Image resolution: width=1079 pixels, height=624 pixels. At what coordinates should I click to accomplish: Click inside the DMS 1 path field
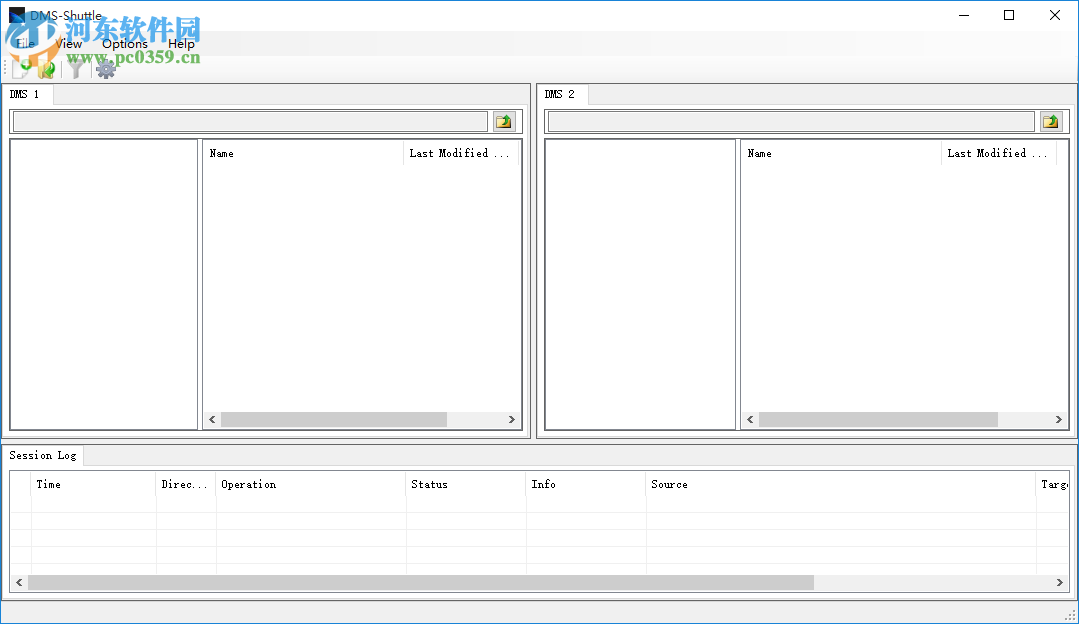tap(248, 121)
